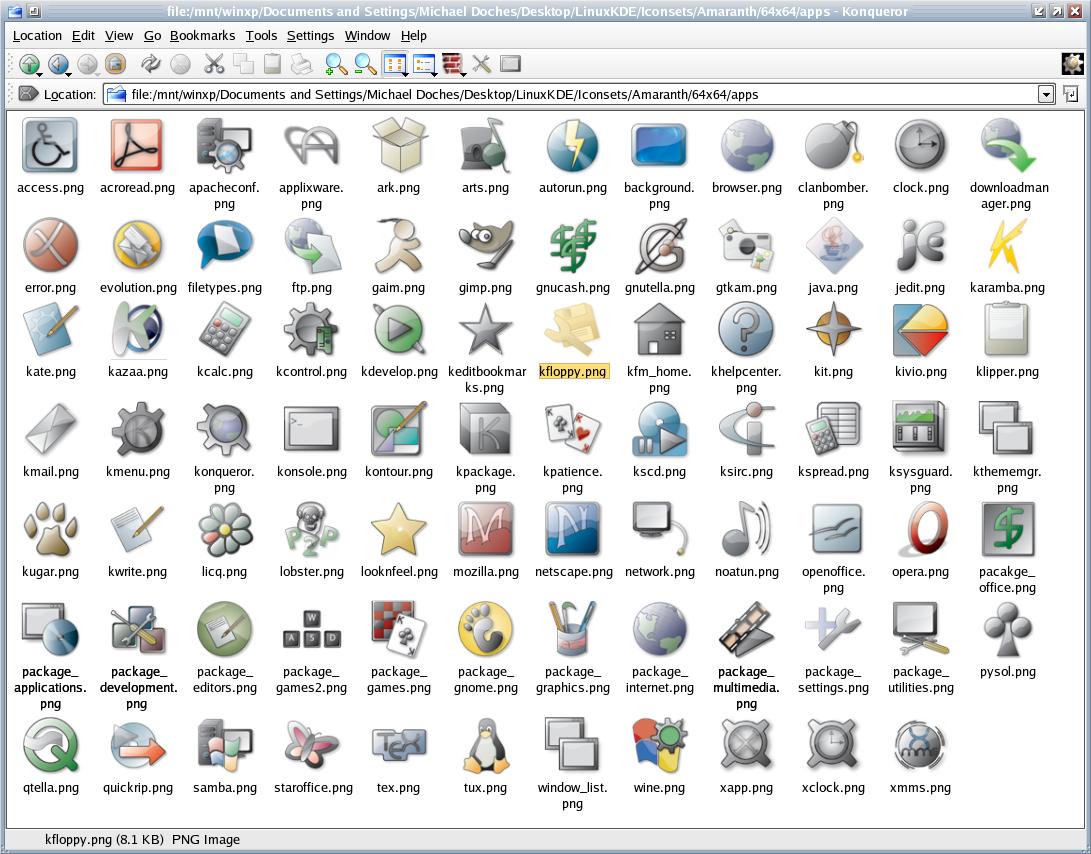The height and width of the screenshot is (854, 1091).
Task: Click the greyed-out Forward arrow button
Action: pyautogui.click(x=88, y=64)
